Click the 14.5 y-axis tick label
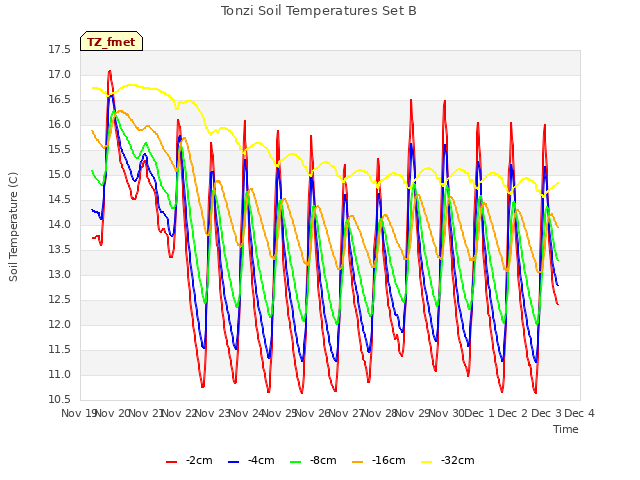This screenshot has width=640, height=480. pyautogui.click(x=60, y=200)
